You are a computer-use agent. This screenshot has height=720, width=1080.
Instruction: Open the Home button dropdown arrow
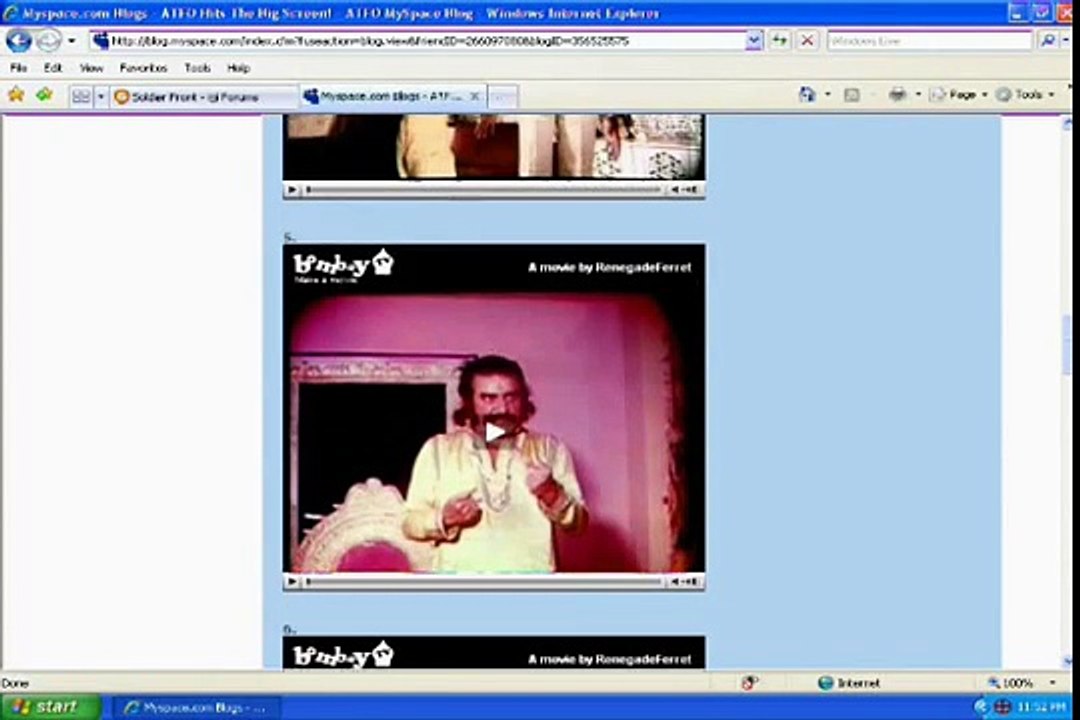(x=828, y=94)
